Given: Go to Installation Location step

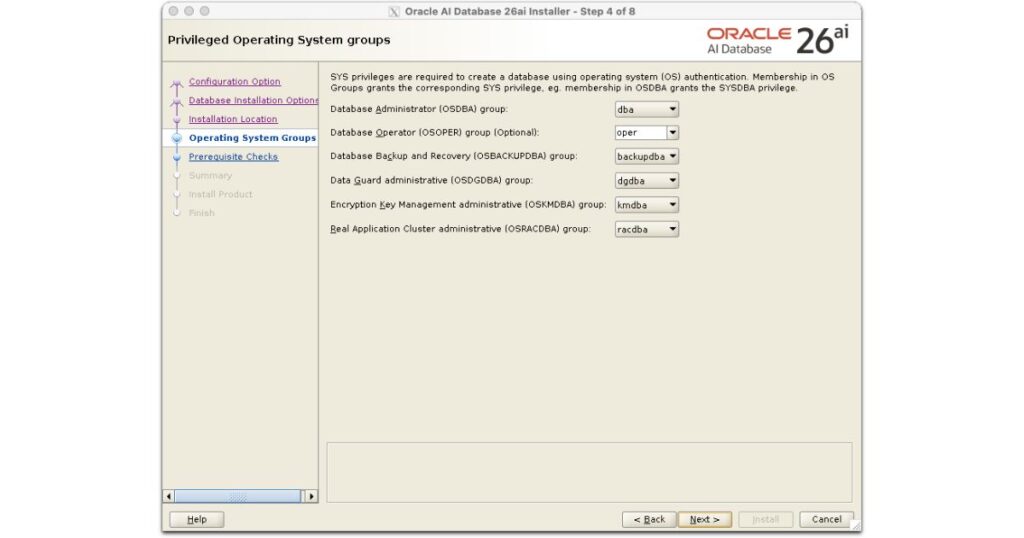Looking at the screenshot, I should point(233,119).
